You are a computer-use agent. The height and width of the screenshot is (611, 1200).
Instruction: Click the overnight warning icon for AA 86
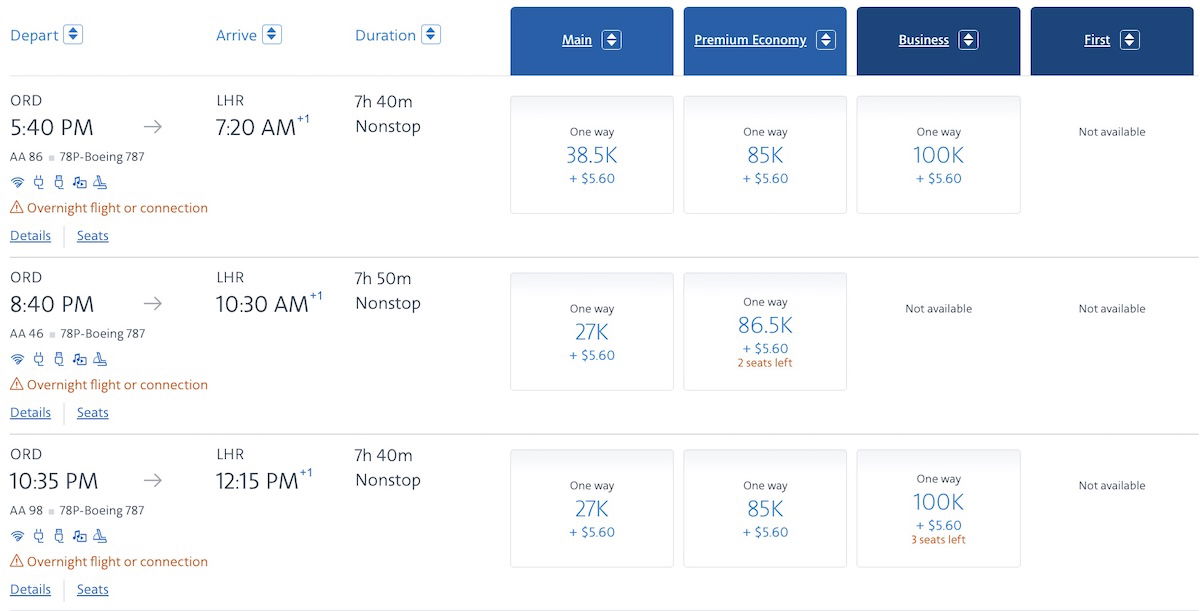coord(16,208)
